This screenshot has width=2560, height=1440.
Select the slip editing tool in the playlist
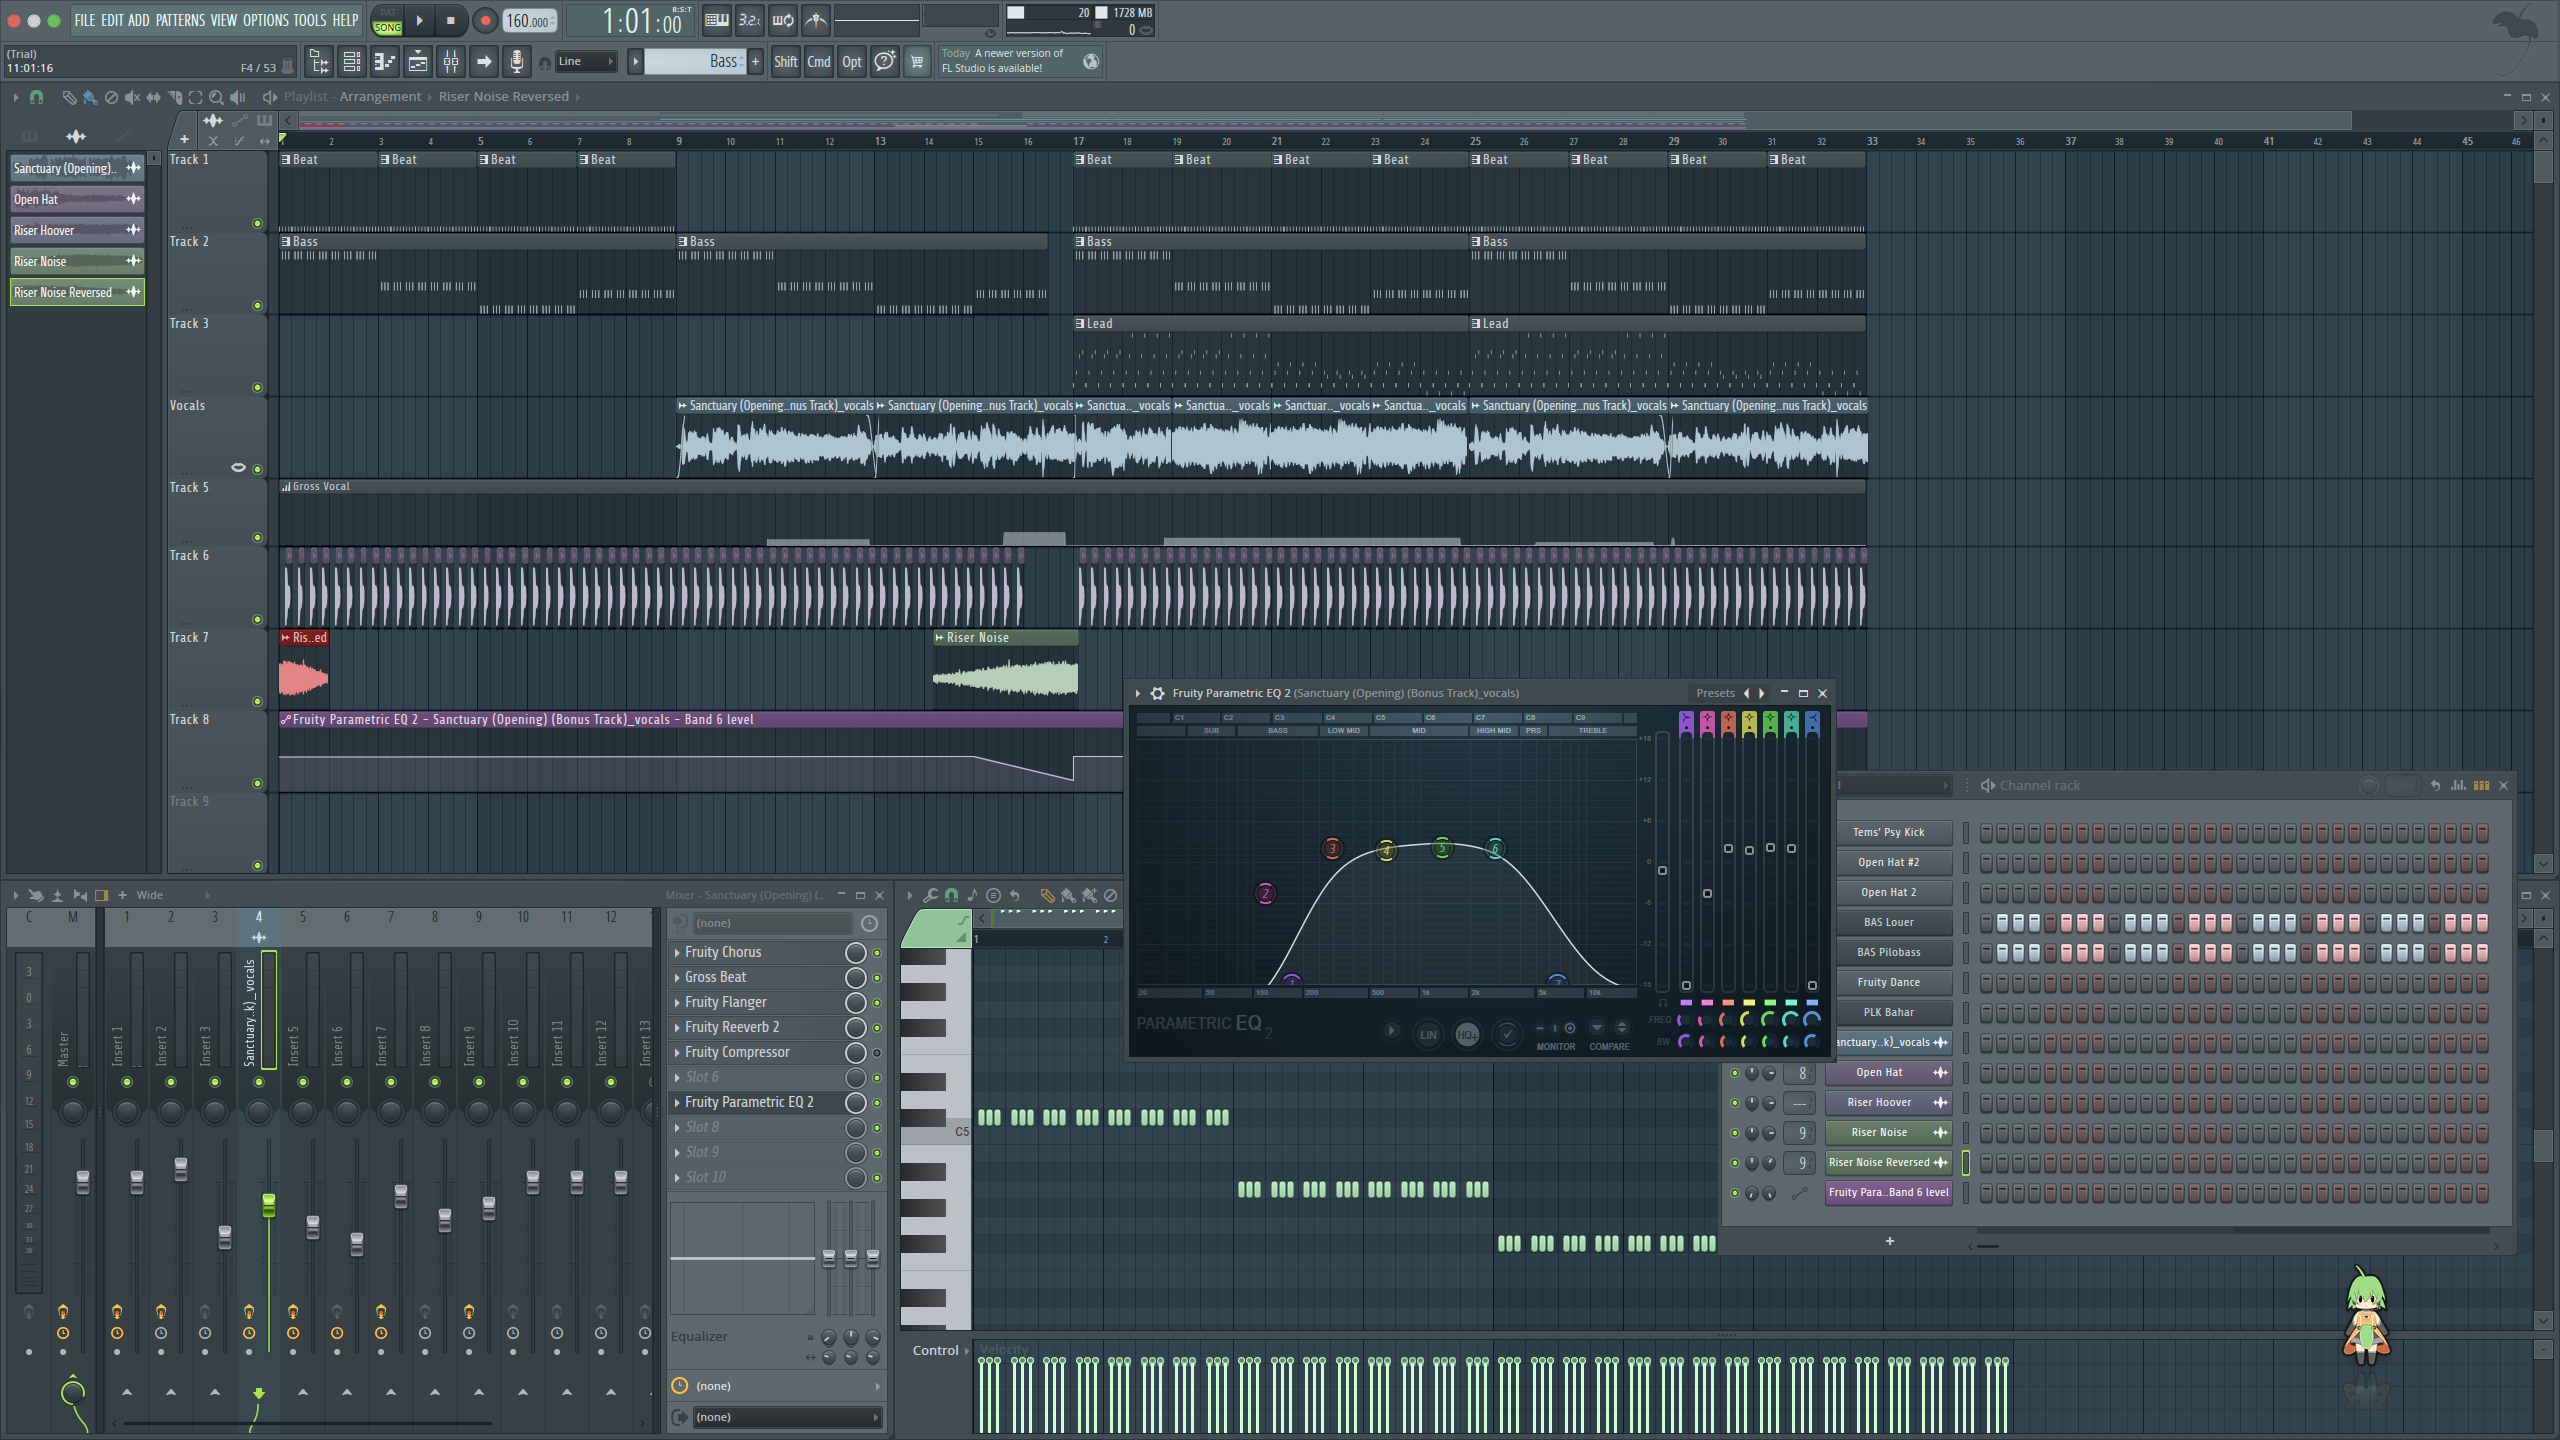click(x=152, y=97)
